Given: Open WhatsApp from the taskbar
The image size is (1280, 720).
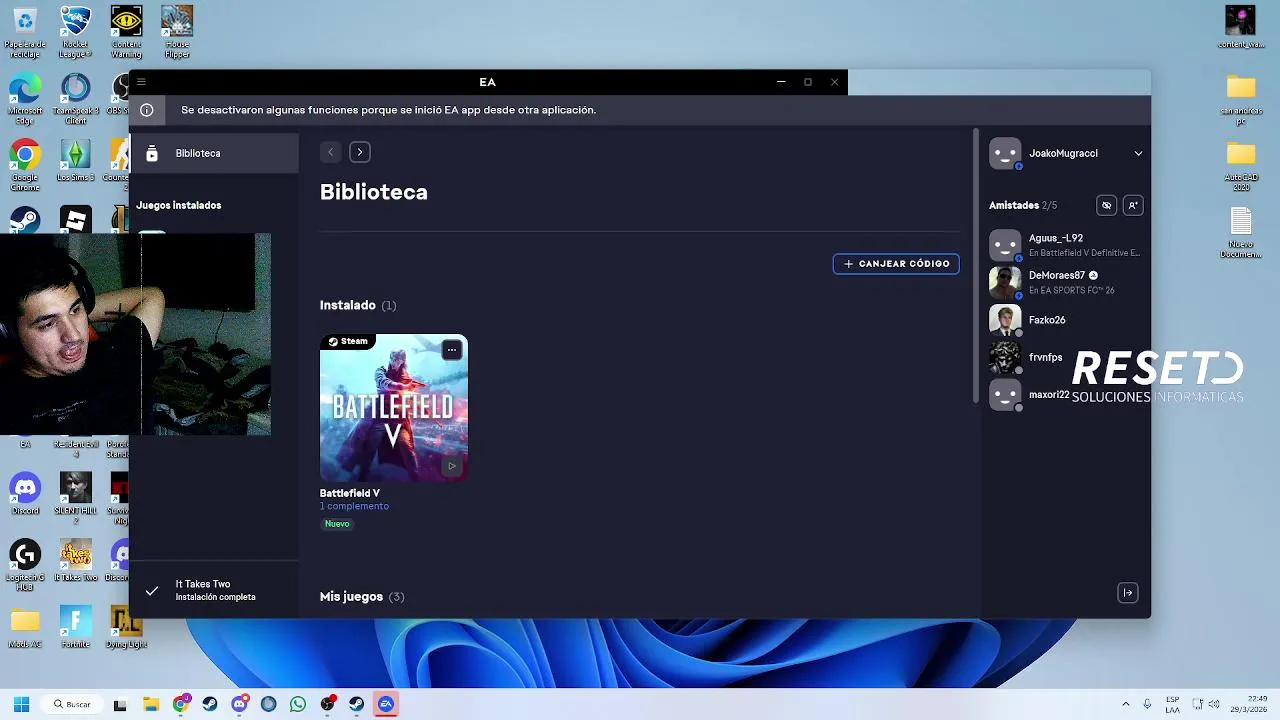Looking at the screenshot, I should [x=298, y=704].
